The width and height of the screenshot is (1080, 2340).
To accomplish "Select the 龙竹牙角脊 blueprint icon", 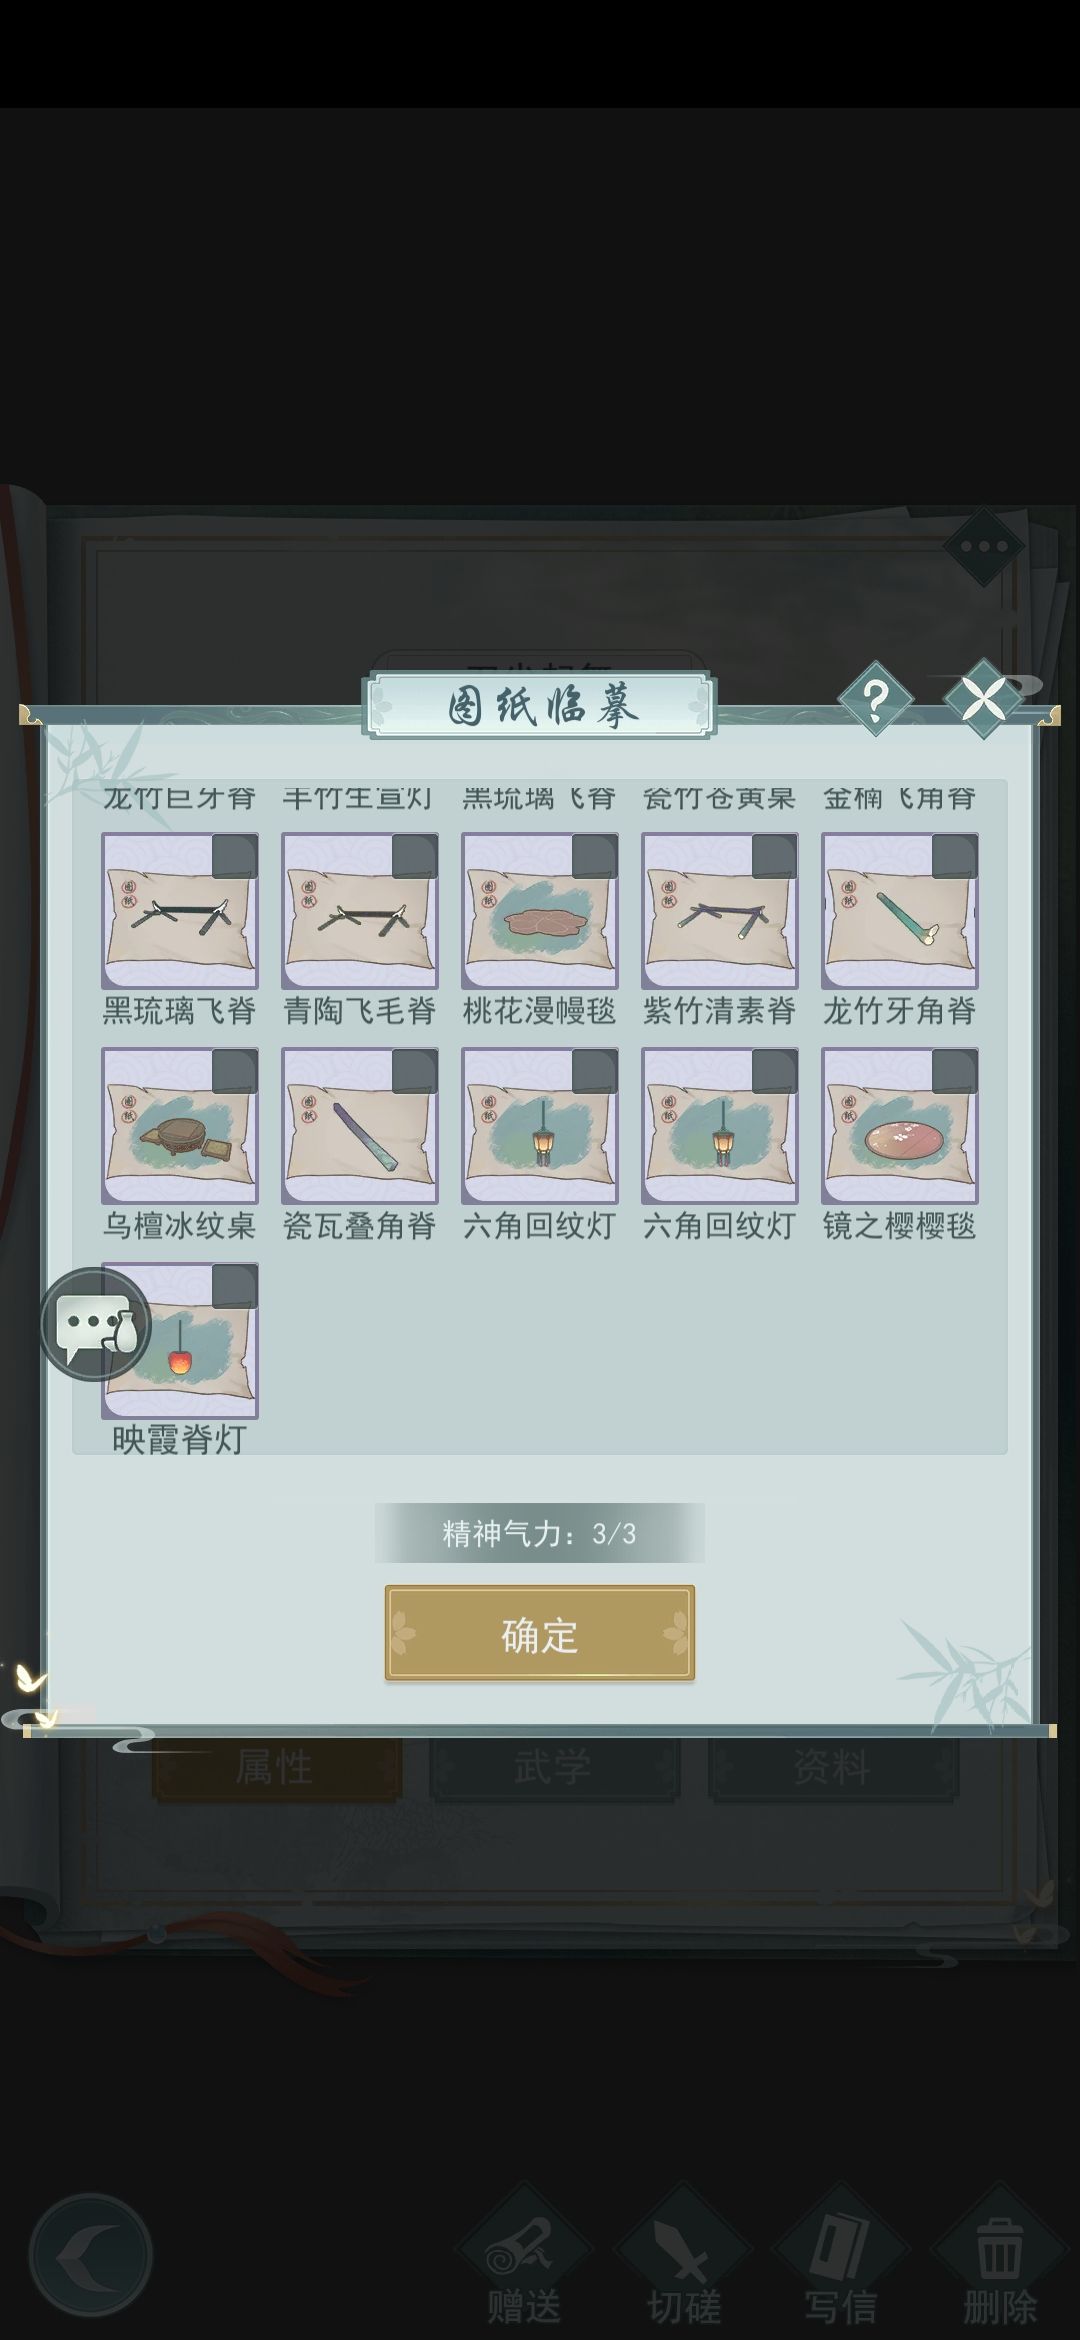I will click(900, 910).
